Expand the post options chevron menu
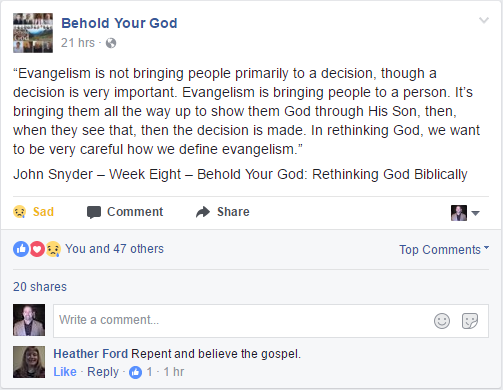This screenshot has width=503, height=390. [484, 20]
